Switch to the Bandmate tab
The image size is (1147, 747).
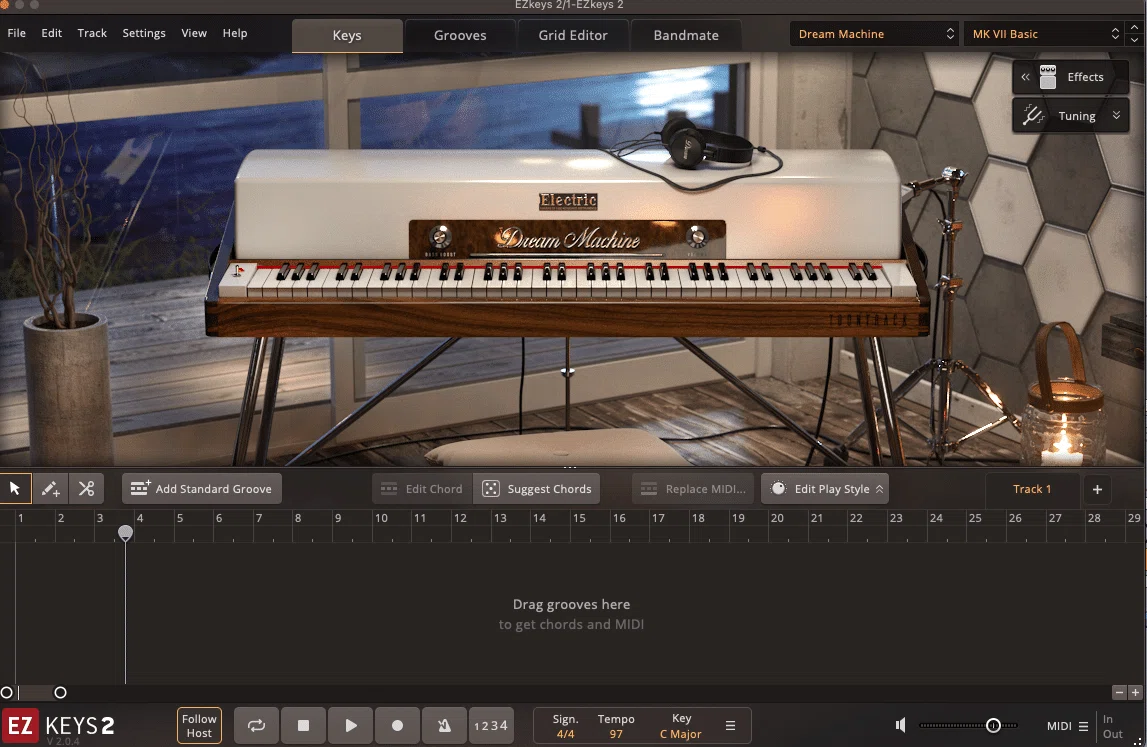[x=685, y=35]
